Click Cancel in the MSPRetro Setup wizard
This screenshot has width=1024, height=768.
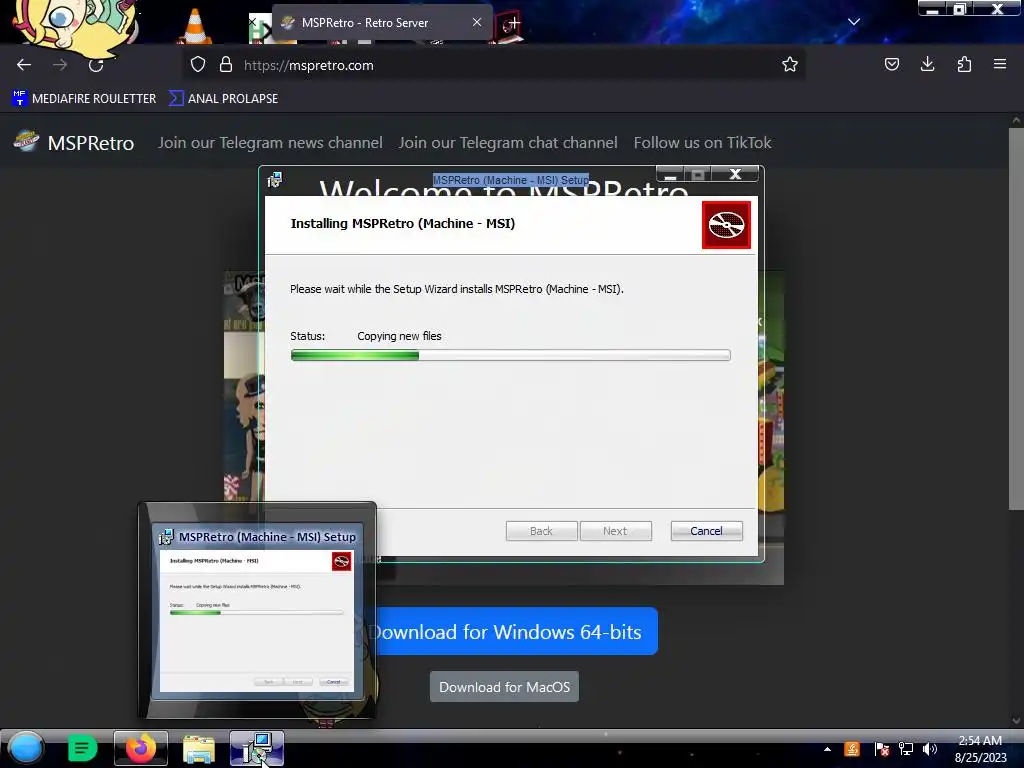pyautogui.click(x=707, y=531)
